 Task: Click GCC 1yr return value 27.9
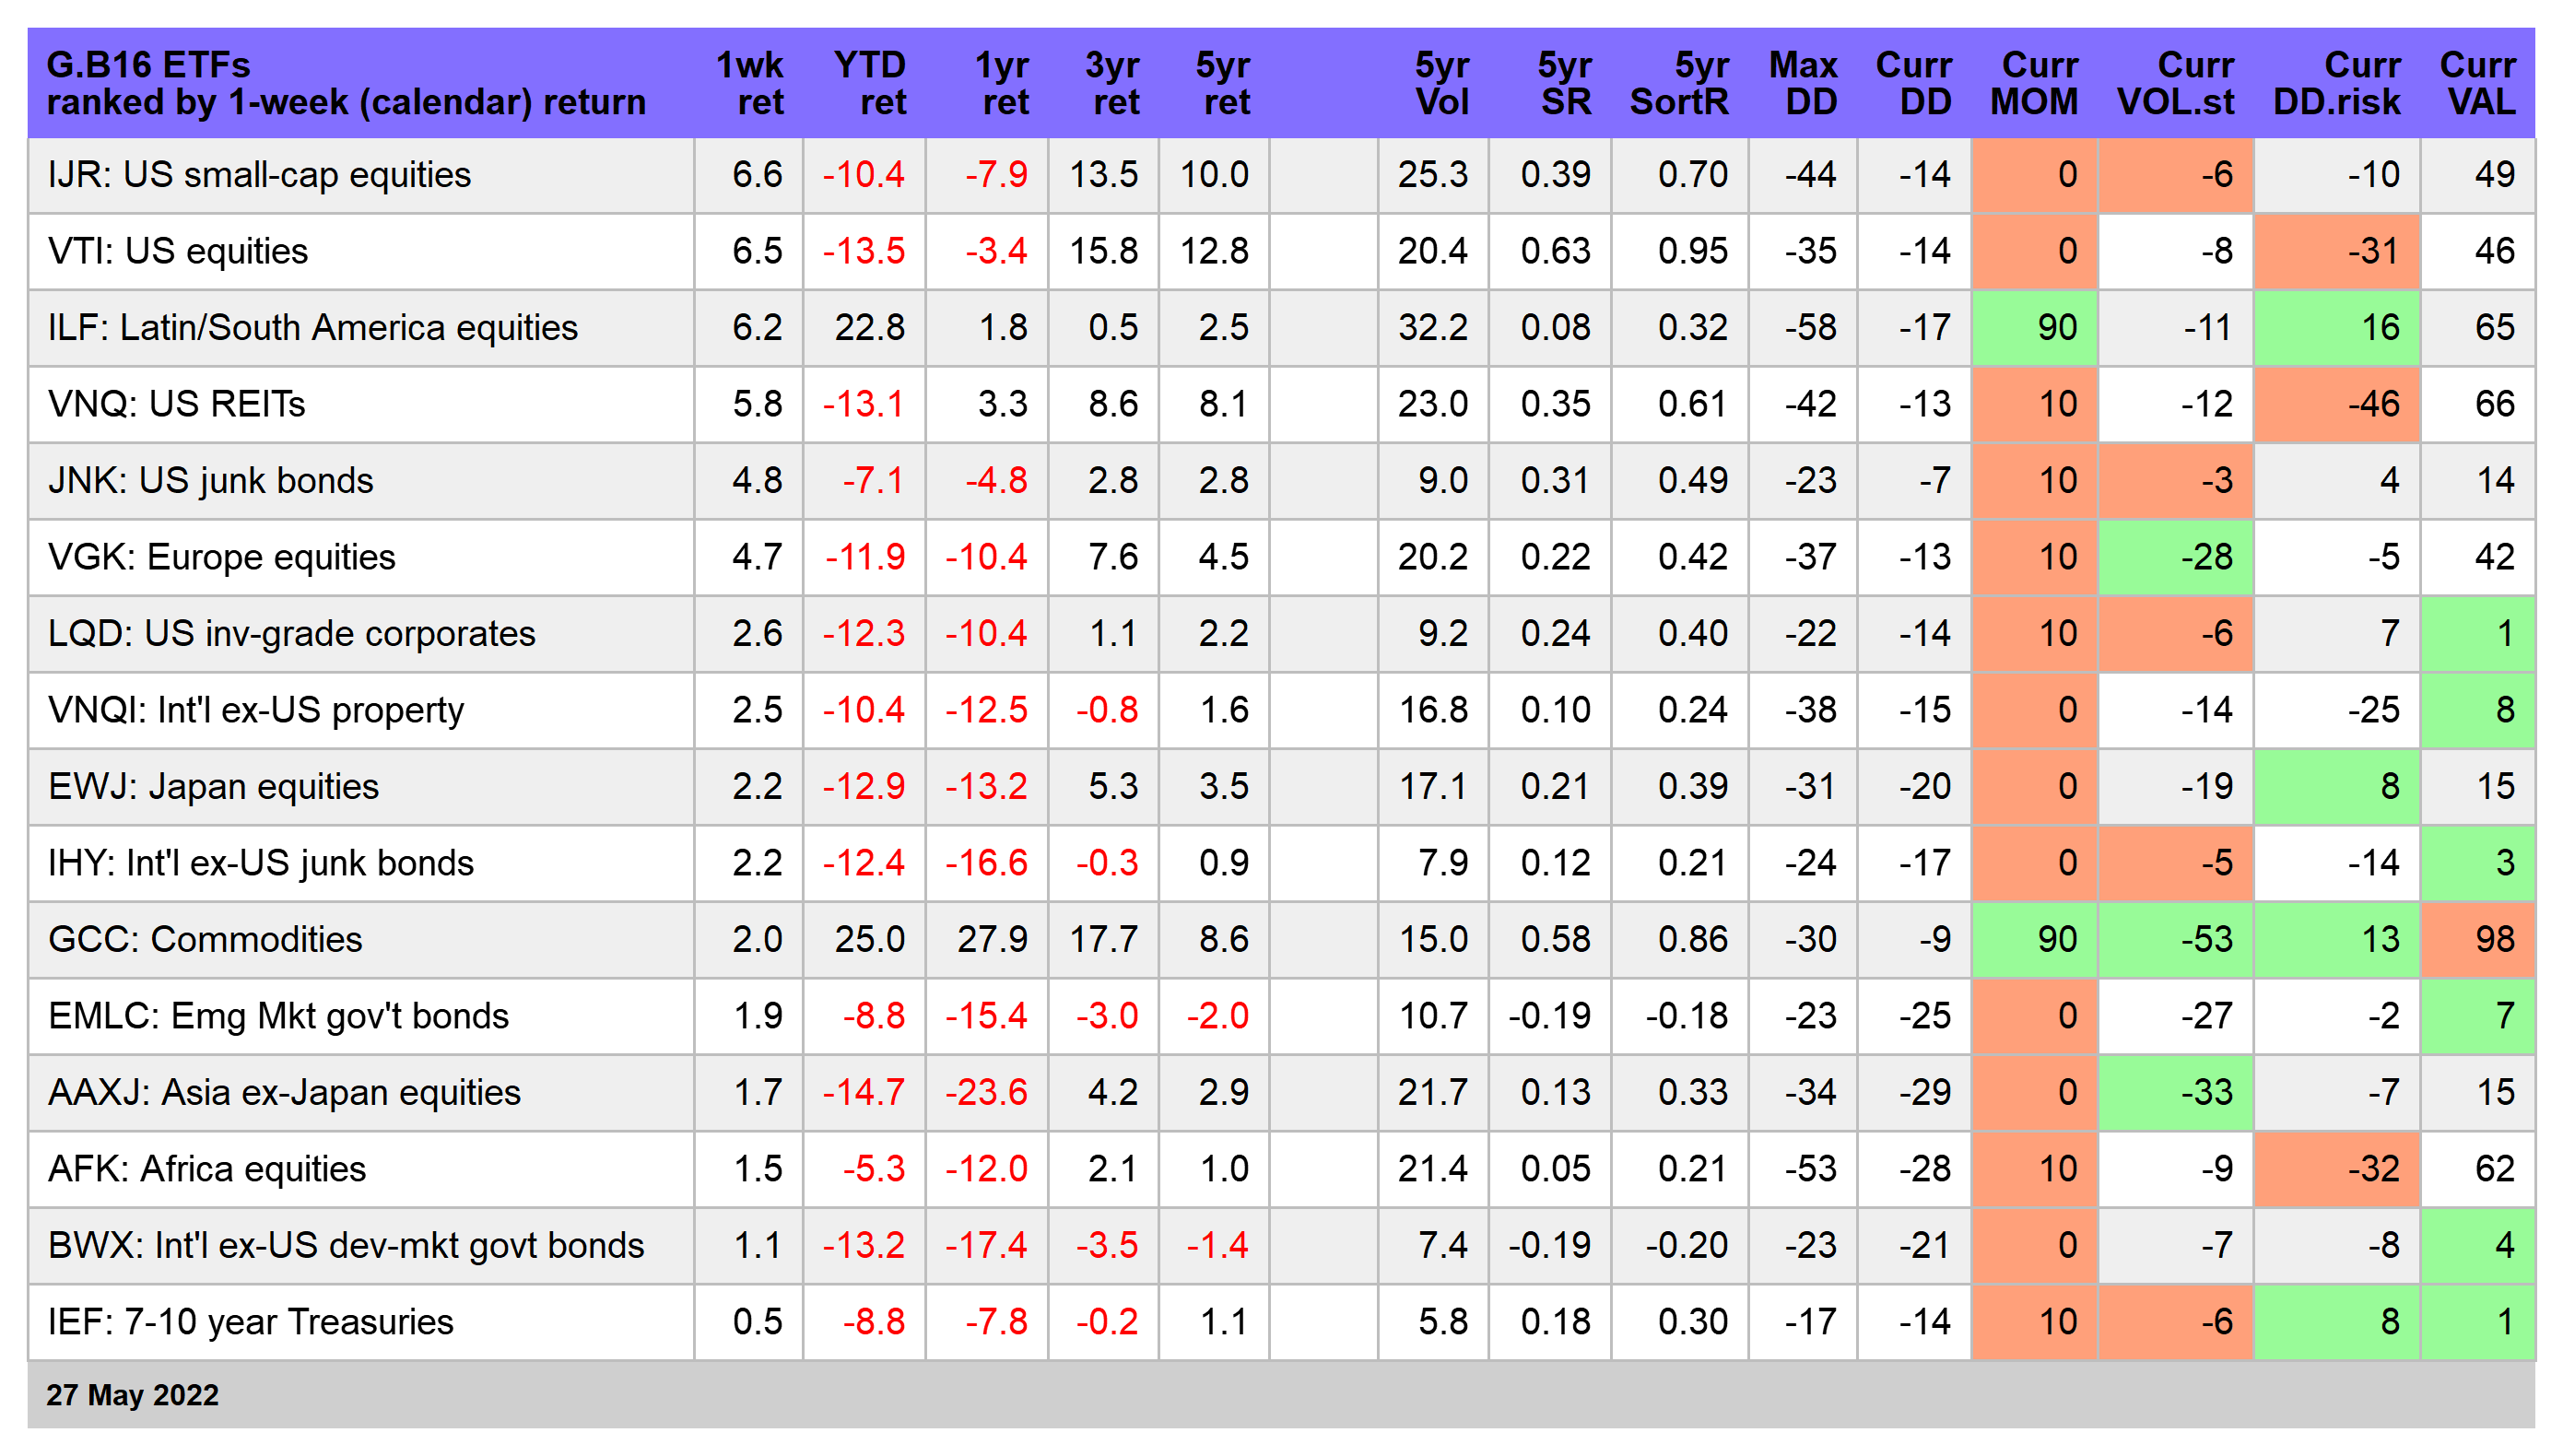pyautogui.click(x=992, y=940)
